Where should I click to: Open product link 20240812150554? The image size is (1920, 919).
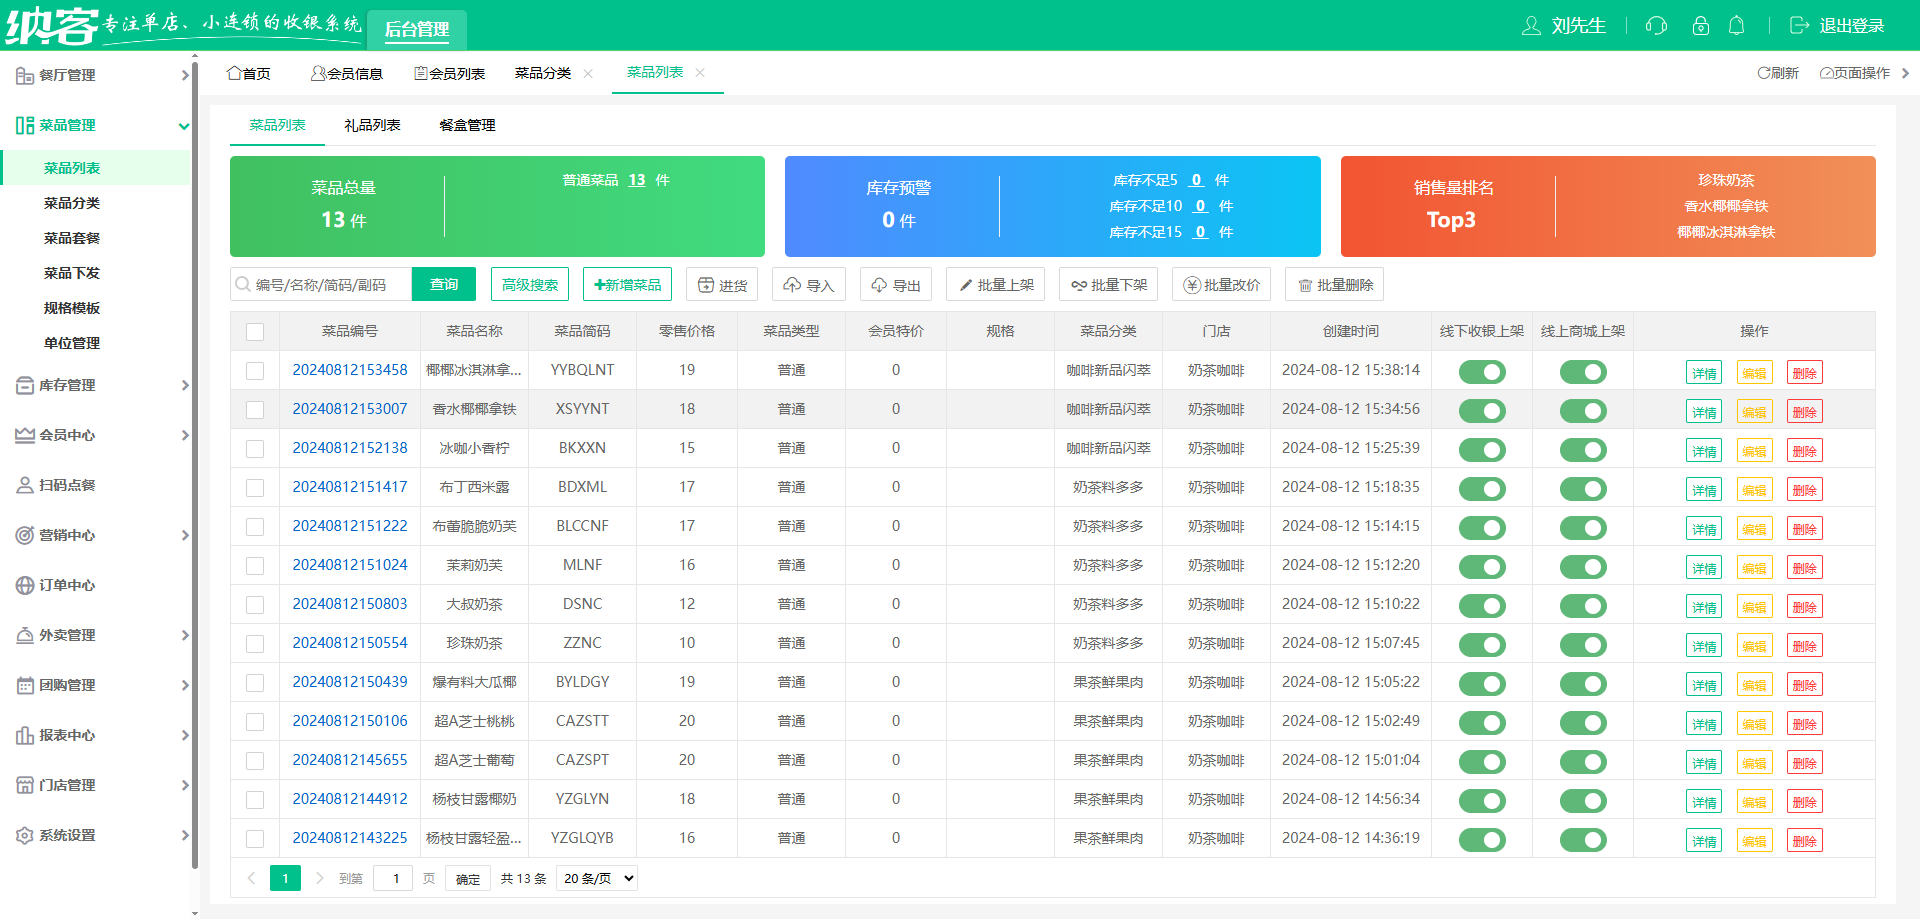[349, 642]
